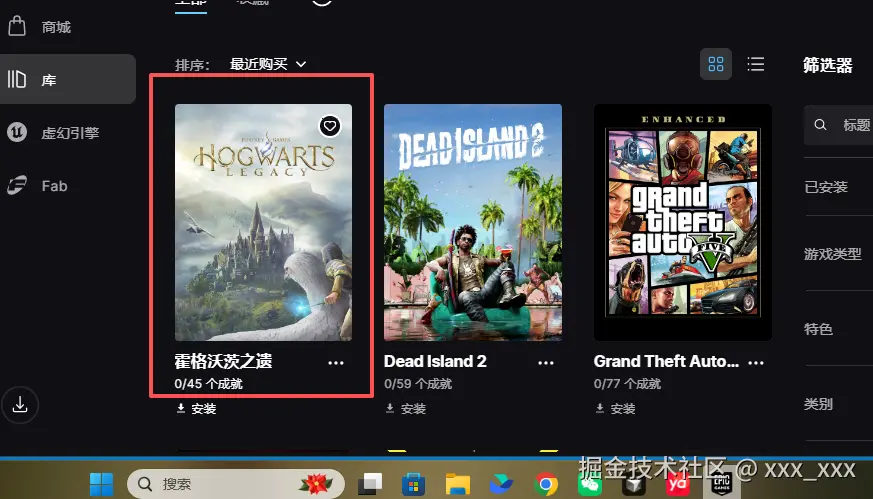Toggle favorite heart on Hogwarts Legacy
The image size is (873, 499).
coord(330,126)
